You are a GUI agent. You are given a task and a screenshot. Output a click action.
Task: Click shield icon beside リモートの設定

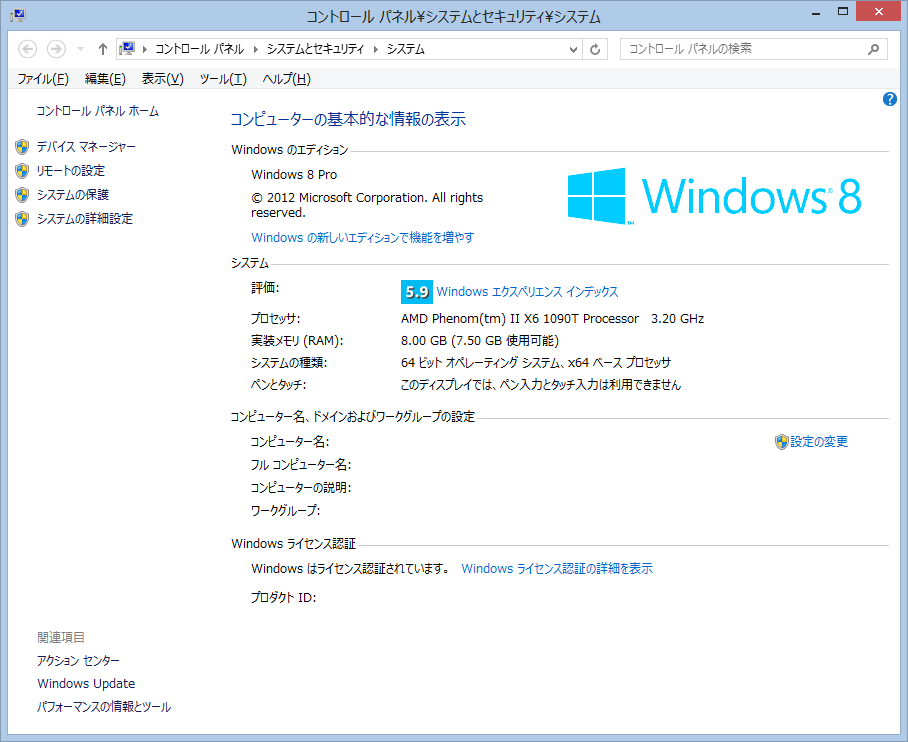coord(22,171)
